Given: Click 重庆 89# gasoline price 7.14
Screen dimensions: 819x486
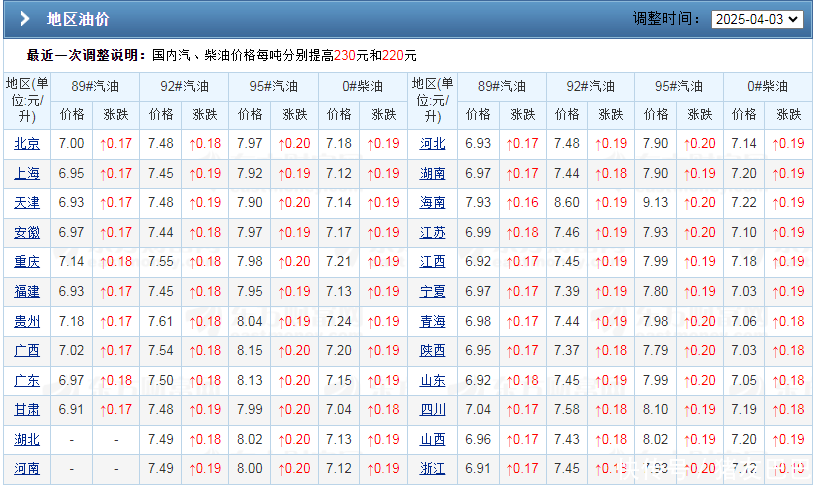Looking at the screenshot, I should (72, 262).
